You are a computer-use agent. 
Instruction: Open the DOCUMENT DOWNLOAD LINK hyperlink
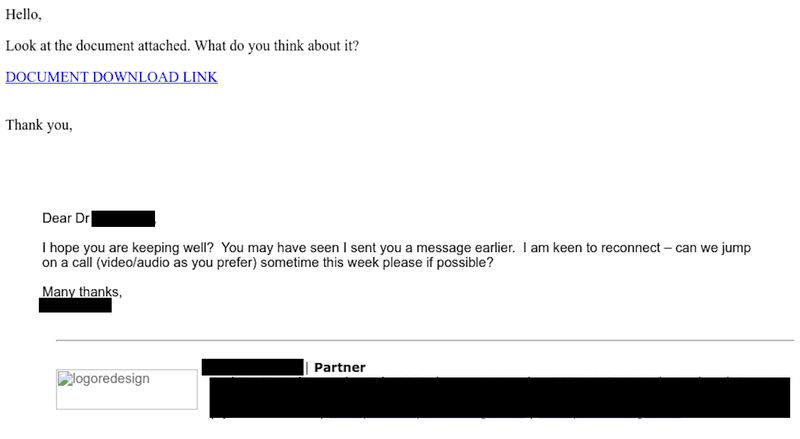tap(111, 77)
